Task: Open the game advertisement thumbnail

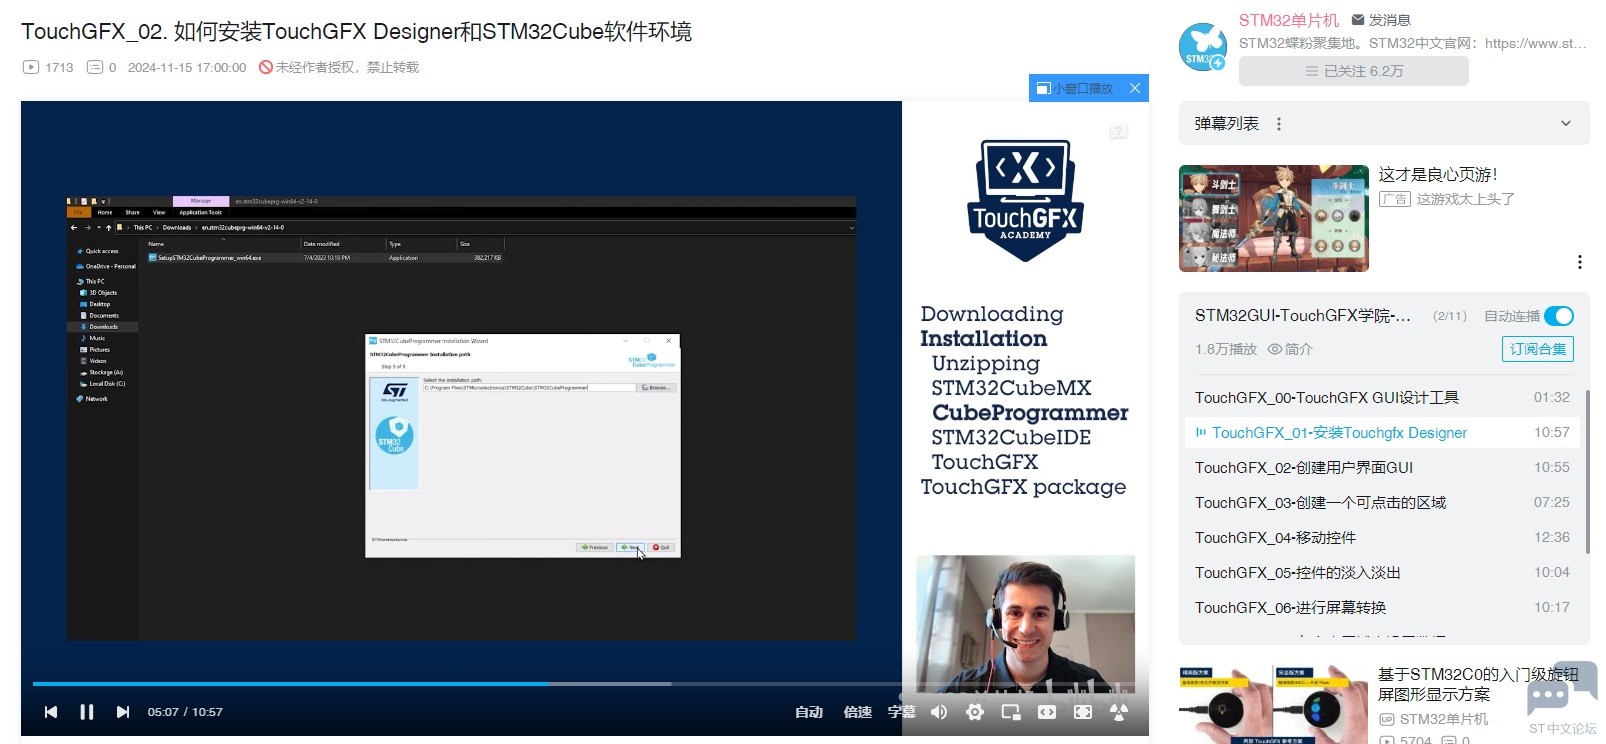Action: click(1274, 218)
